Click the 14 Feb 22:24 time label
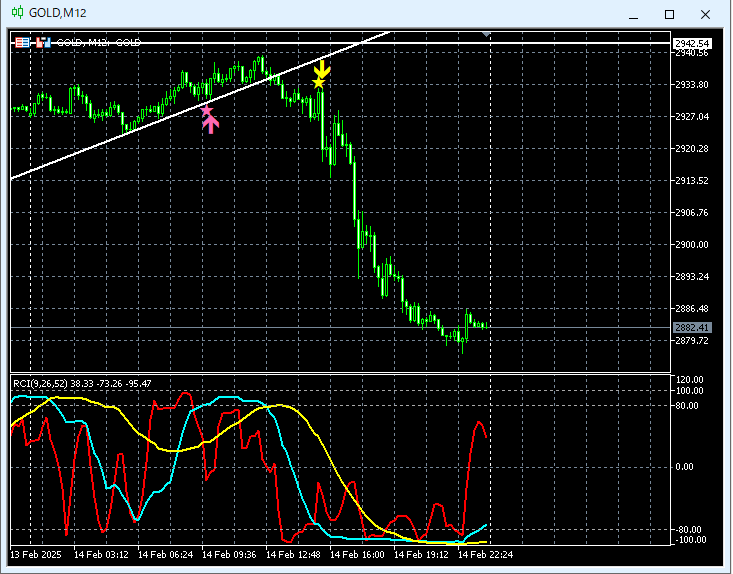Screen dimensions: 733x574 click(x=485, y=555)
